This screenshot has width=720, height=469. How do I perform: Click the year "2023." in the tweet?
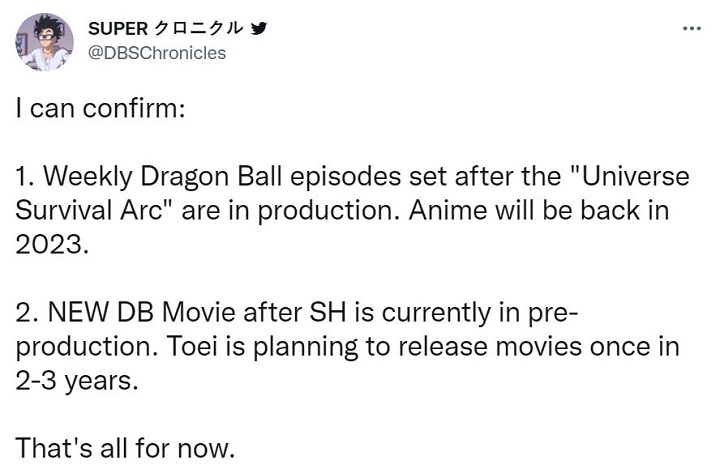52,246
